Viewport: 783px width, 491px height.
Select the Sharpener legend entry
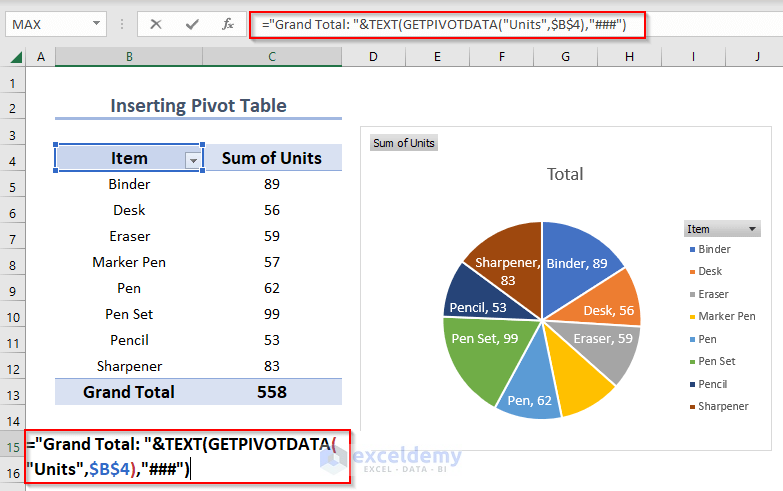724,407
